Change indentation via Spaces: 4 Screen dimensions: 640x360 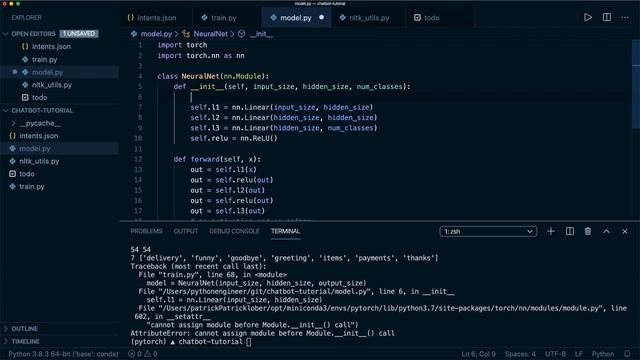520,354
